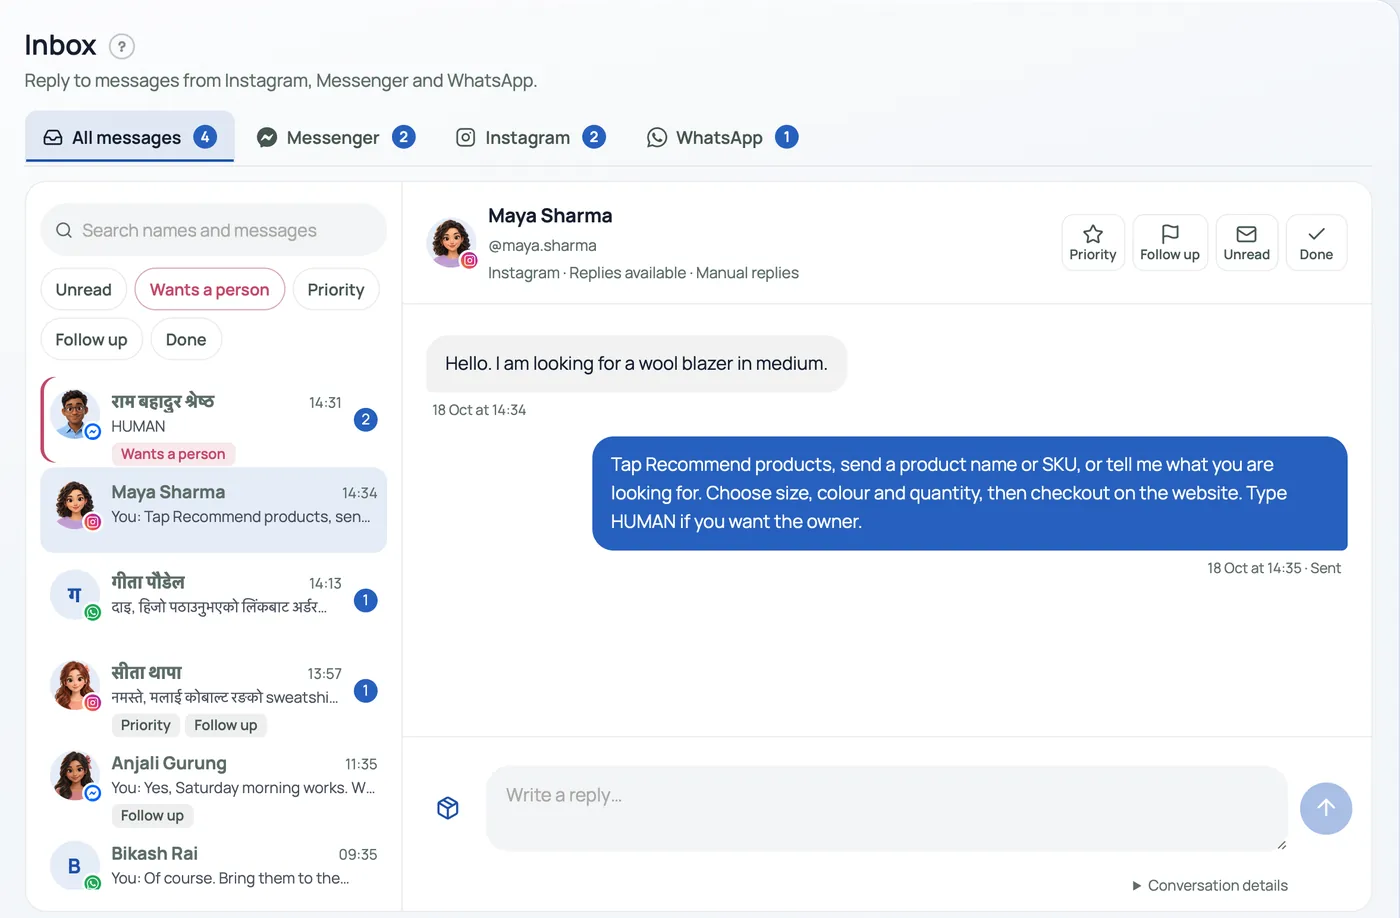Click राम बहादुर श्रेष्ठ's avatar in the list

pyautogui.click(x=75, y=413)
